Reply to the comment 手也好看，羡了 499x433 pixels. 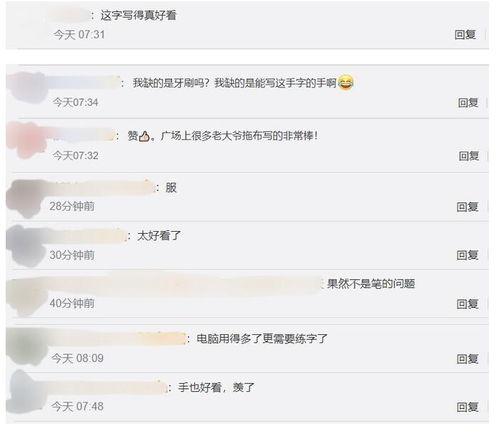tap(467, 407)
